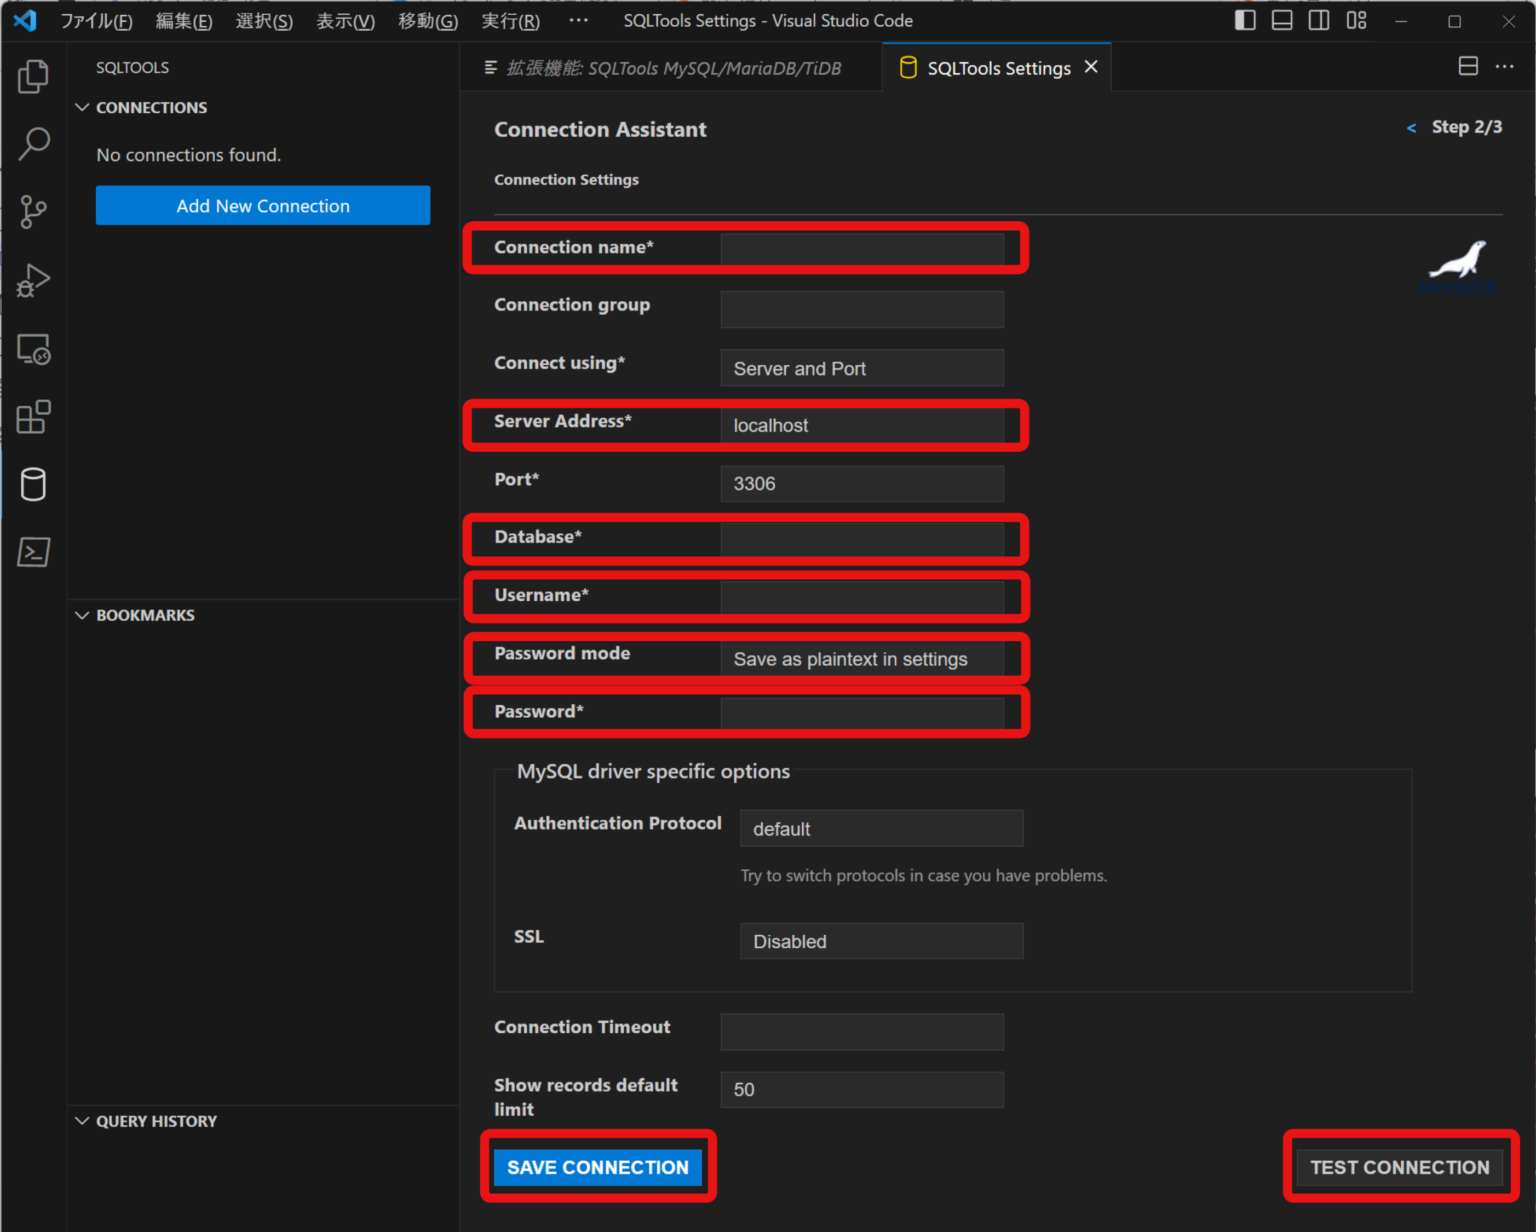Open the Connect using dropdown
The height and width of the screenshot is (1232, 1536).
861,368
